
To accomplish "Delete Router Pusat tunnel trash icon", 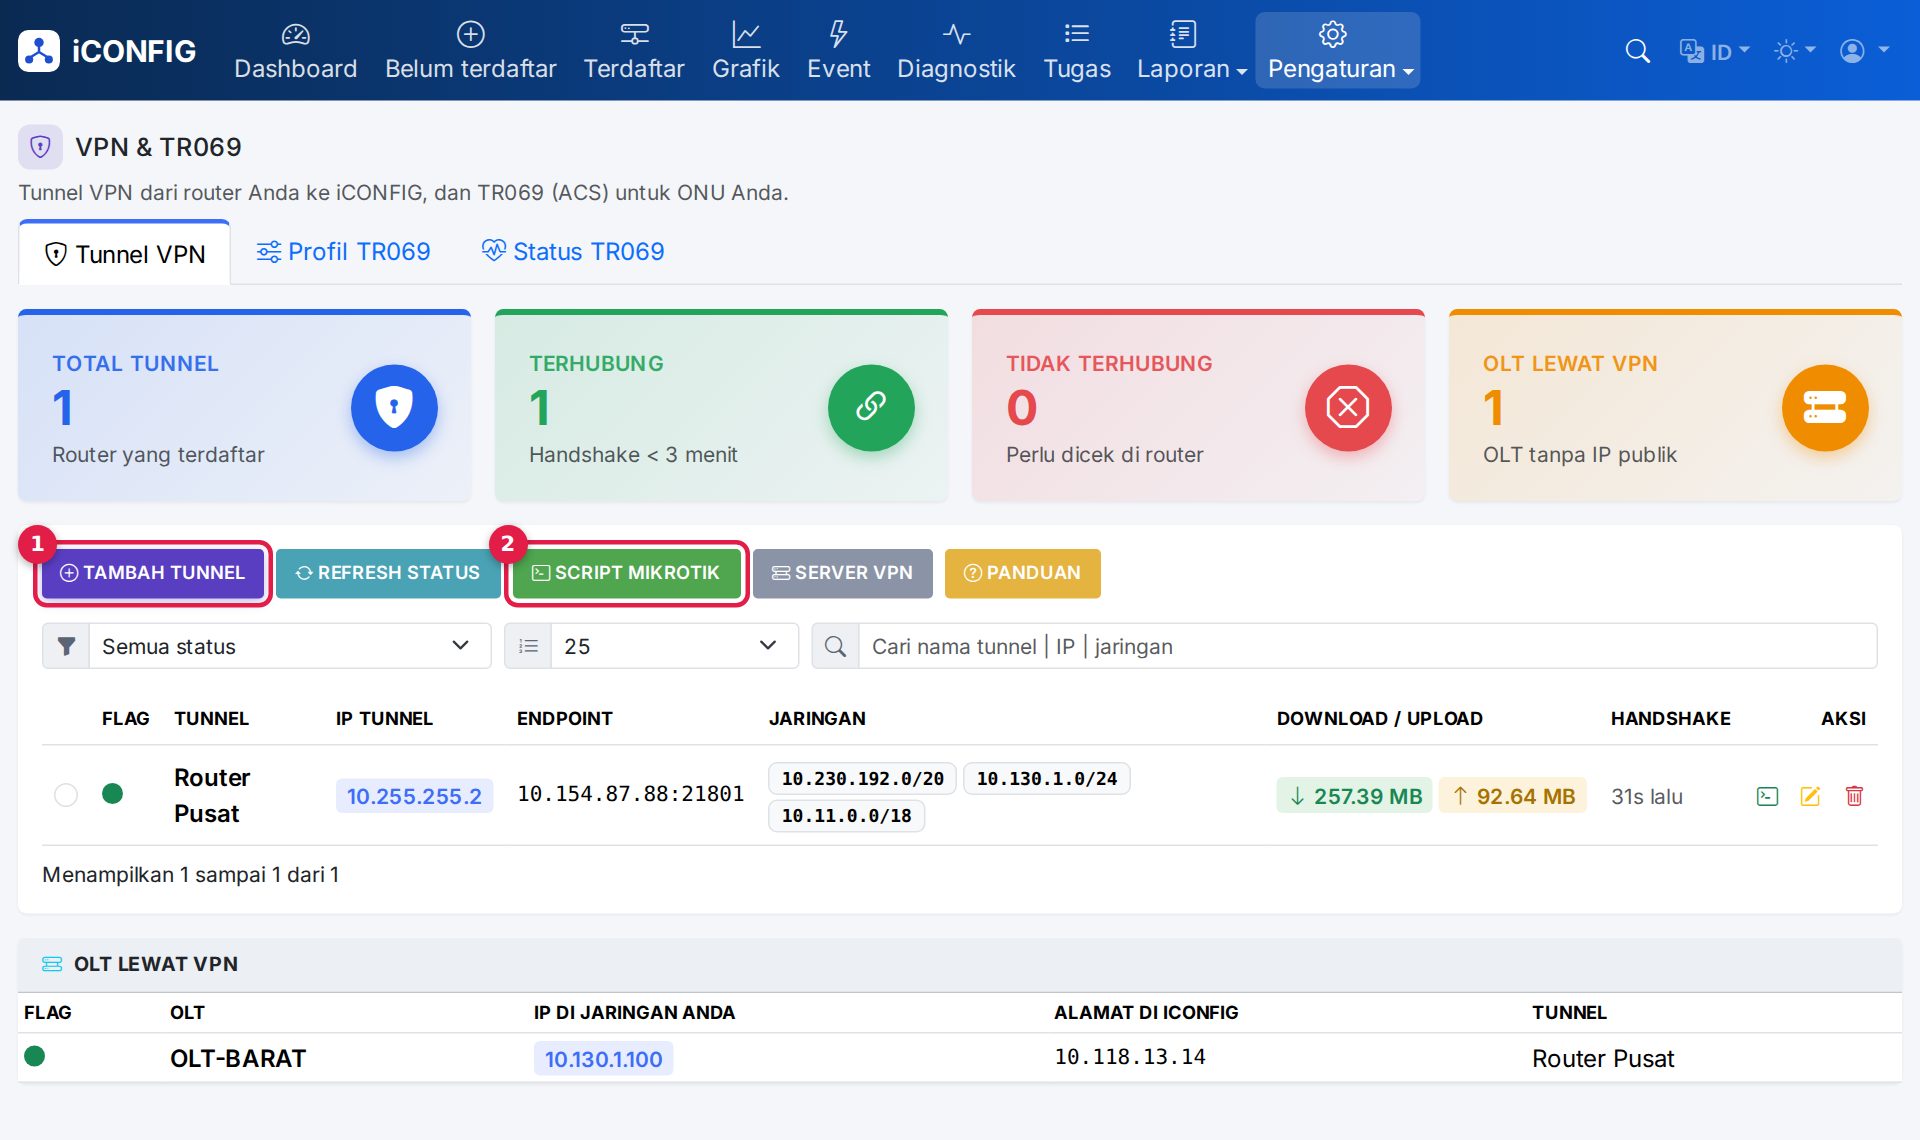I will pyautogui.click(x=1854, y=796).
